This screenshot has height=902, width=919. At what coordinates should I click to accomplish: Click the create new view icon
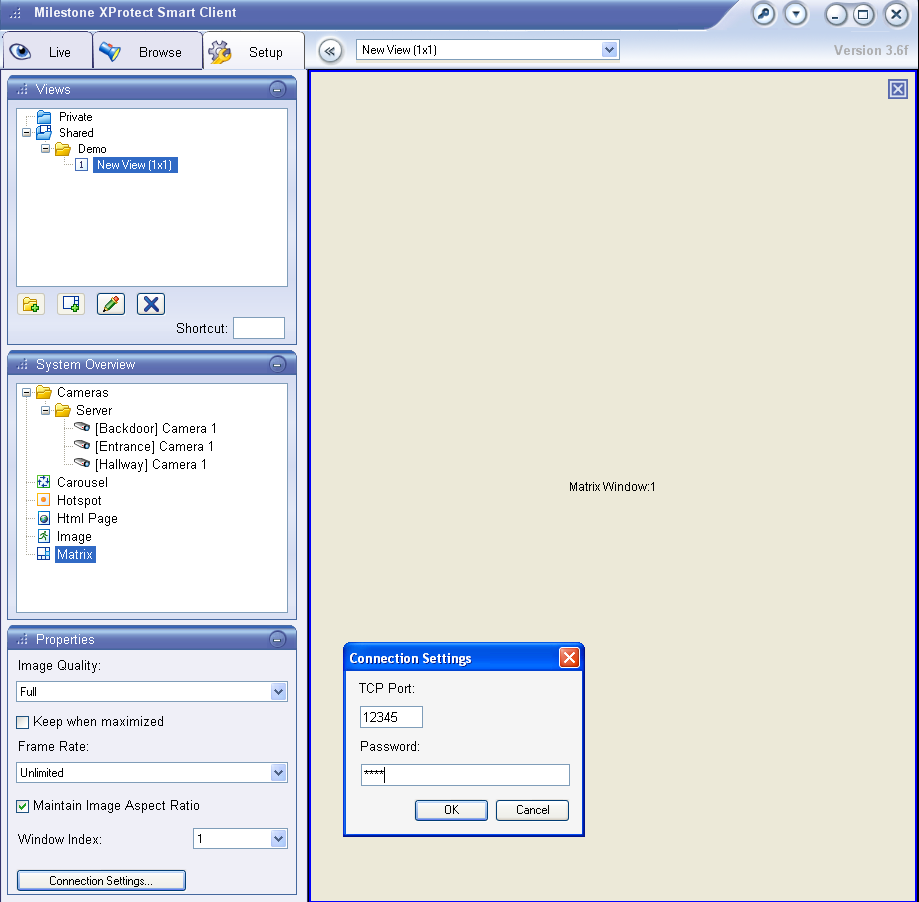[x=70, y=304]
